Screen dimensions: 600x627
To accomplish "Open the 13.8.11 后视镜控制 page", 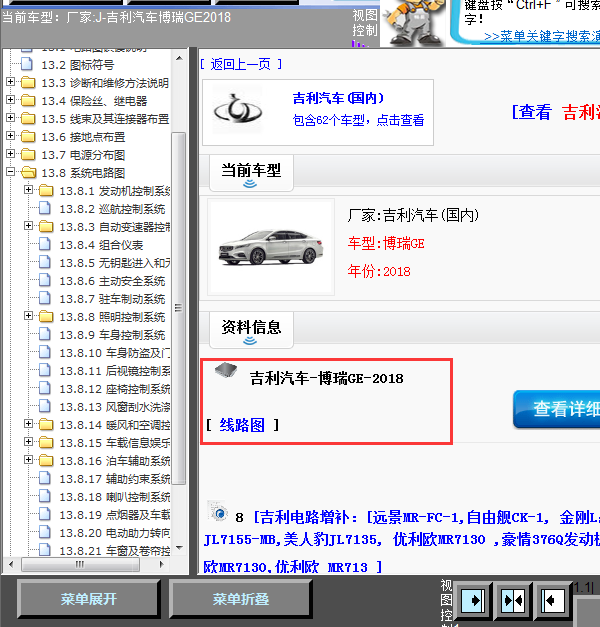I will pos(115,371).
